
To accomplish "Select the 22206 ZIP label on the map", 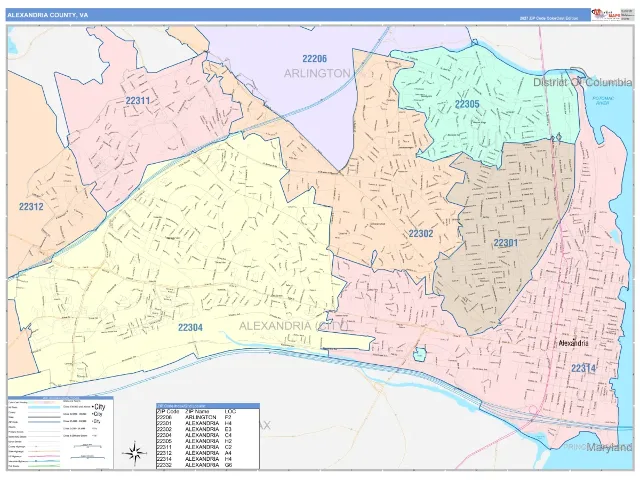I will coord(314,58).
